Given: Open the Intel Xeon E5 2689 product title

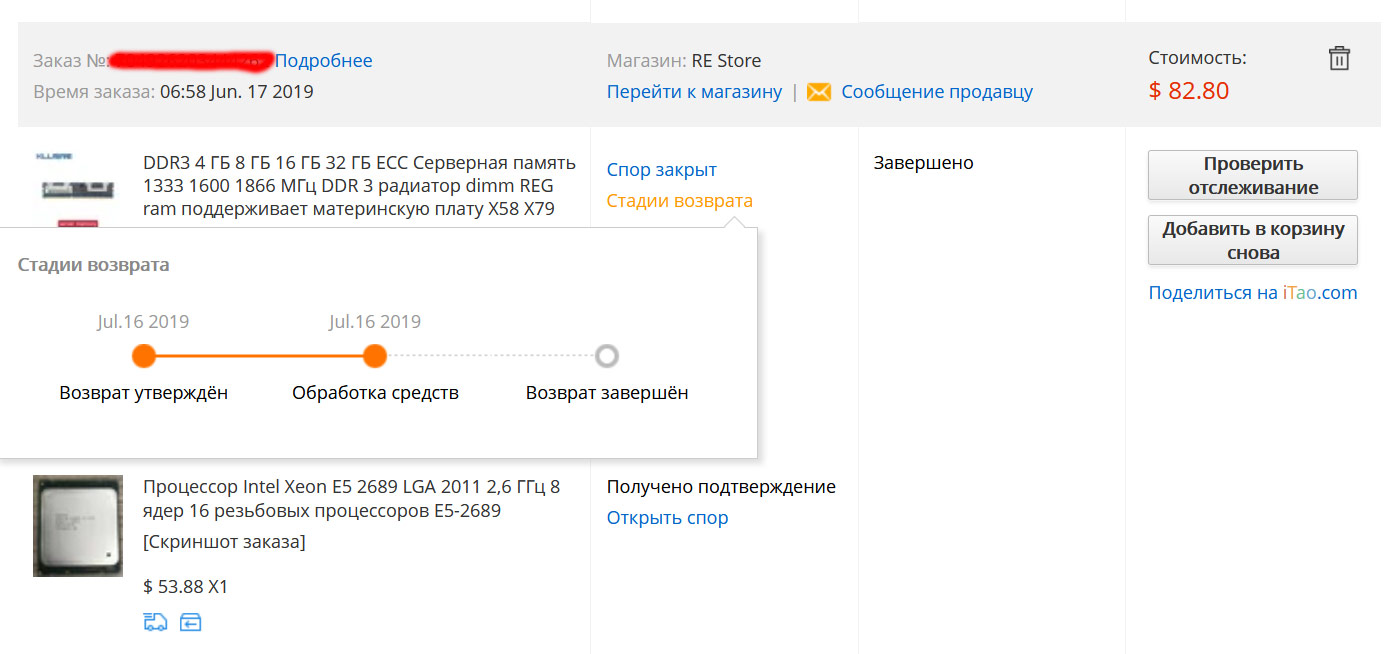Looking at the screenshot, I should [351, 499].
